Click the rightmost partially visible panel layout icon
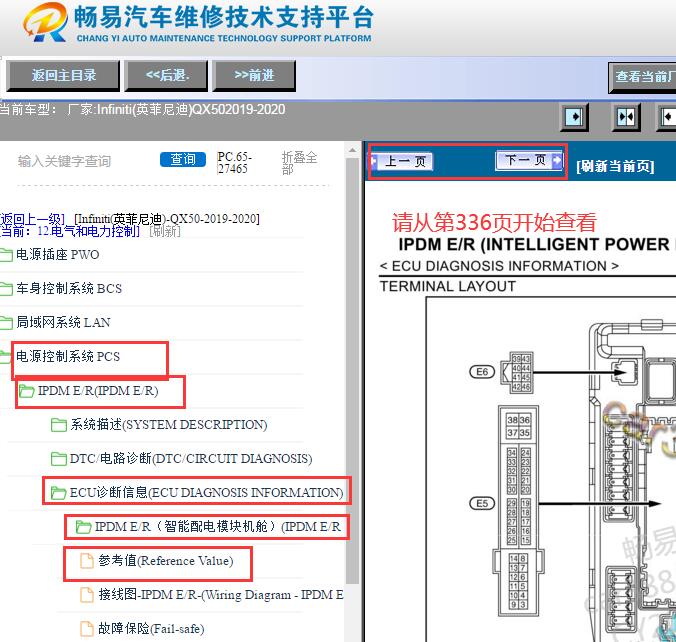The image size is (676, 642). pyautogui.click(x=666, y=117)
